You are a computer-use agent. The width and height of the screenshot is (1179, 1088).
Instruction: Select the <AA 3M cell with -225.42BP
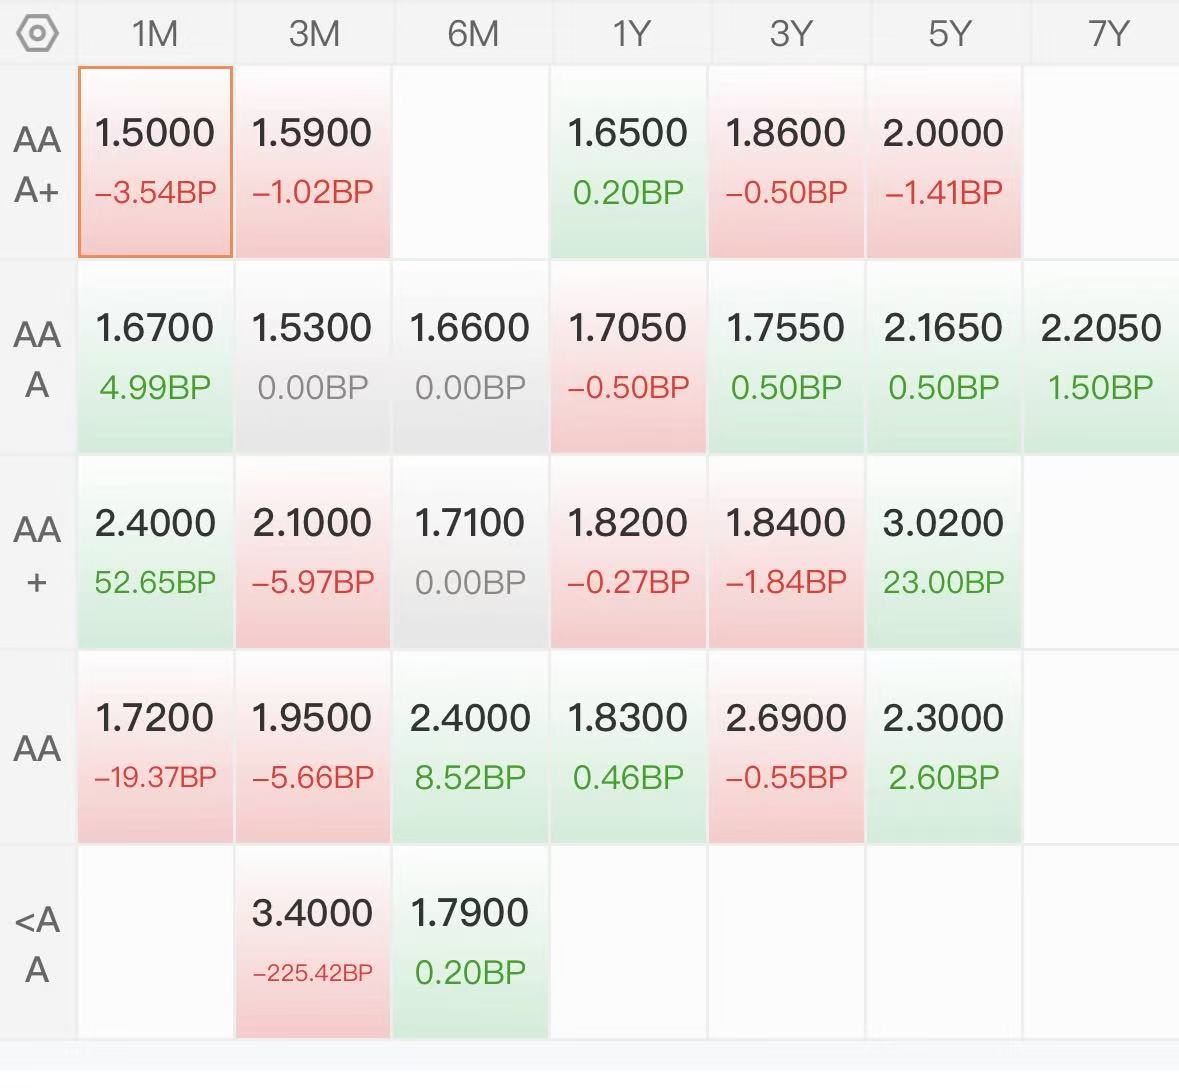(x=313, y=942)
